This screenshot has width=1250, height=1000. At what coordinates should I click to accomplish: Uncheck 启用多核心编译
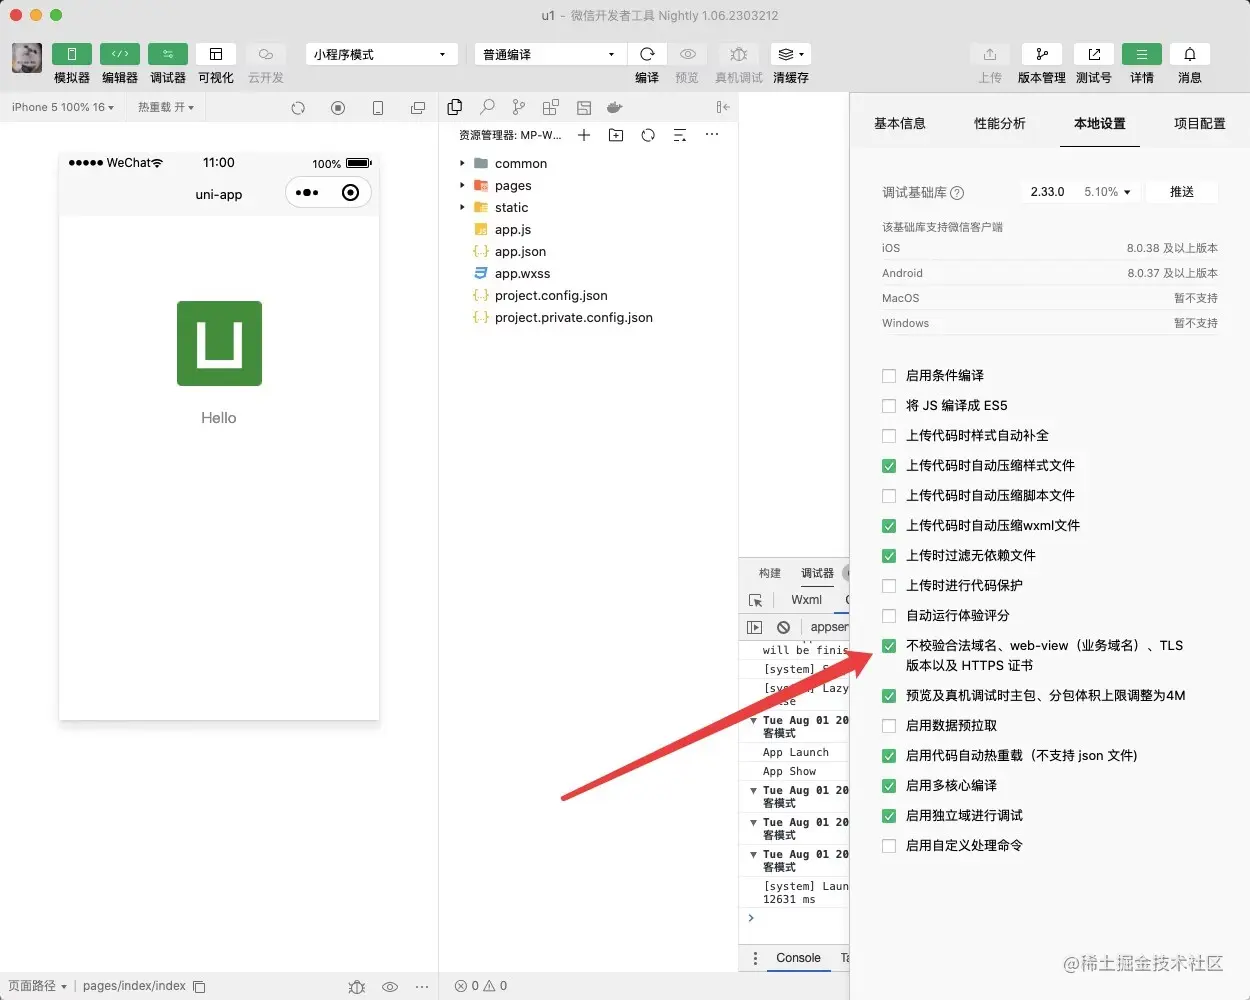point(889,786)
